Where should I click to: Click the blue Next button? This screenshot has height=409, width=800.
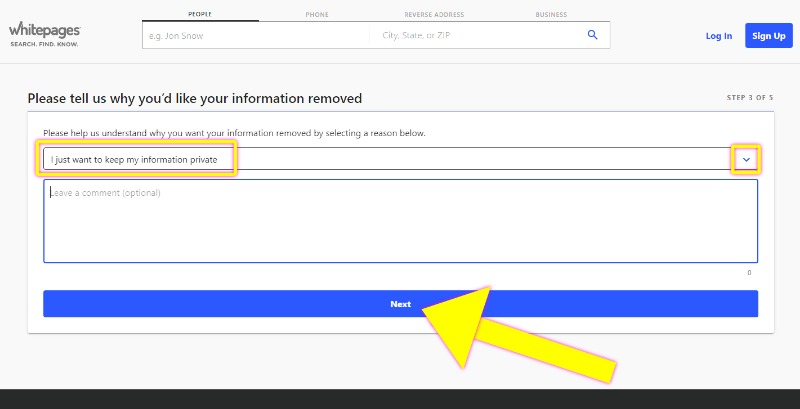401,304
